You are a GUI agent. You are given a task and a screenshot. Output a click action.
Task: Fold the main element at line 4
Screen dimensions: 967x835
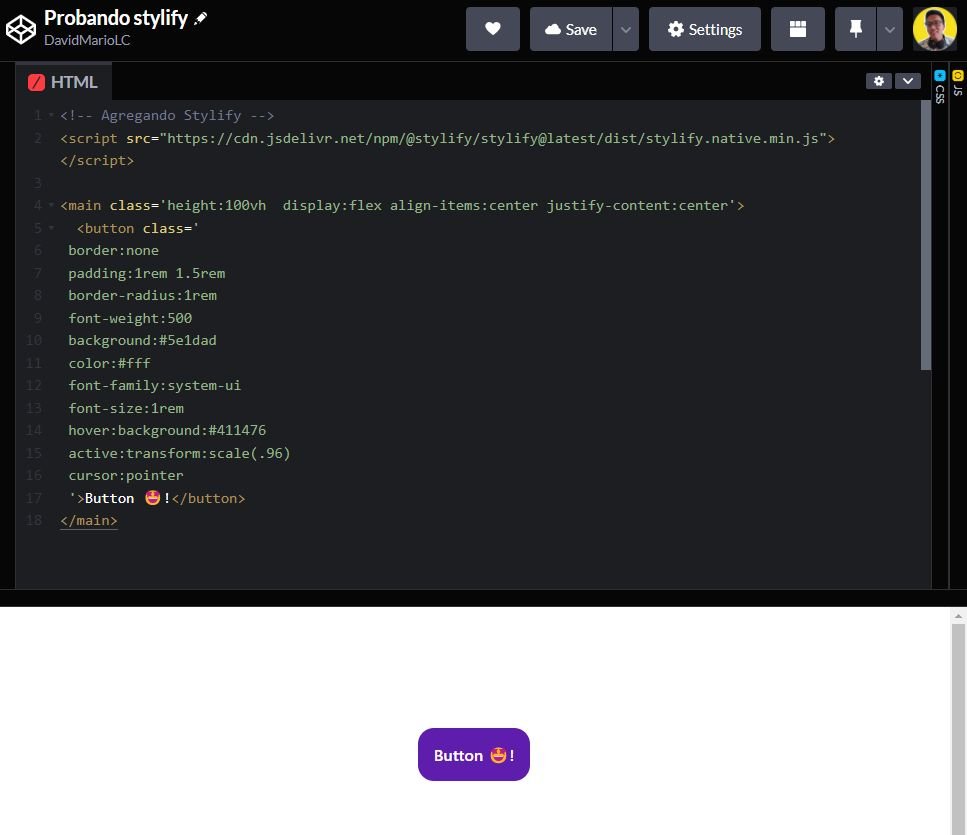(x=51, y=205)
